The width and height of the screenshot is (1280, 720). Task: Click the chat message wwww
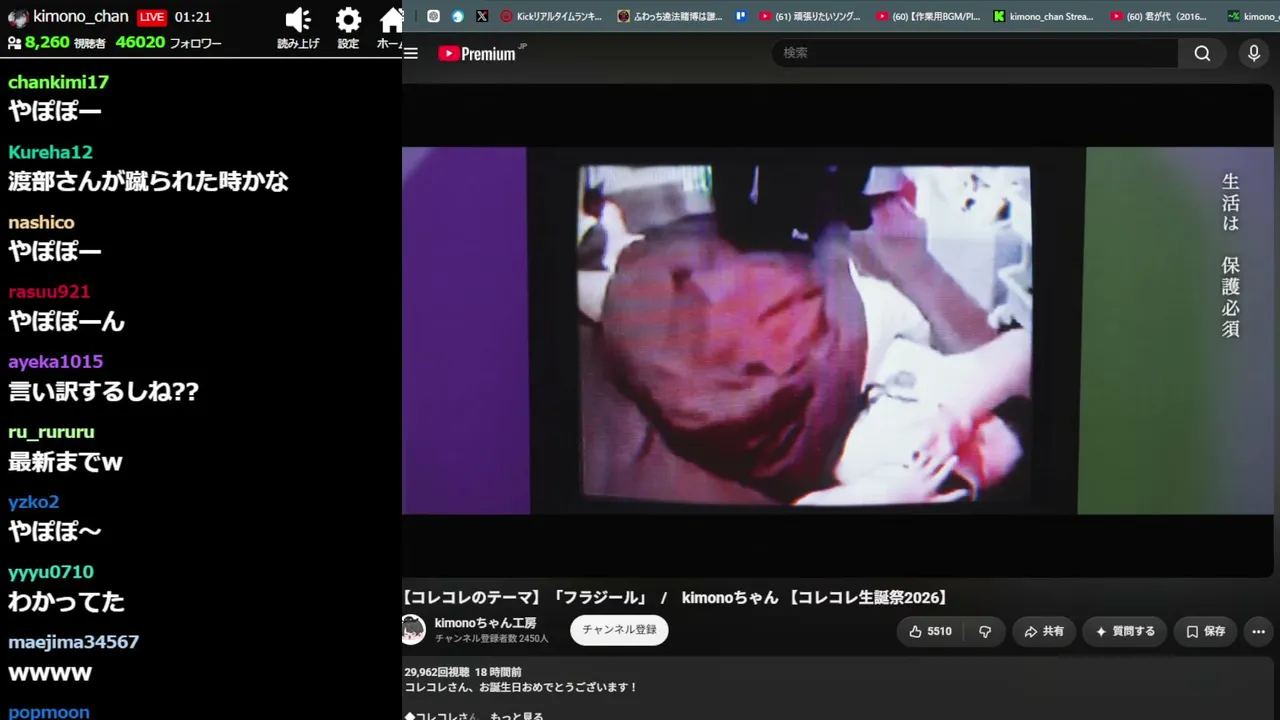click(50, 672)
